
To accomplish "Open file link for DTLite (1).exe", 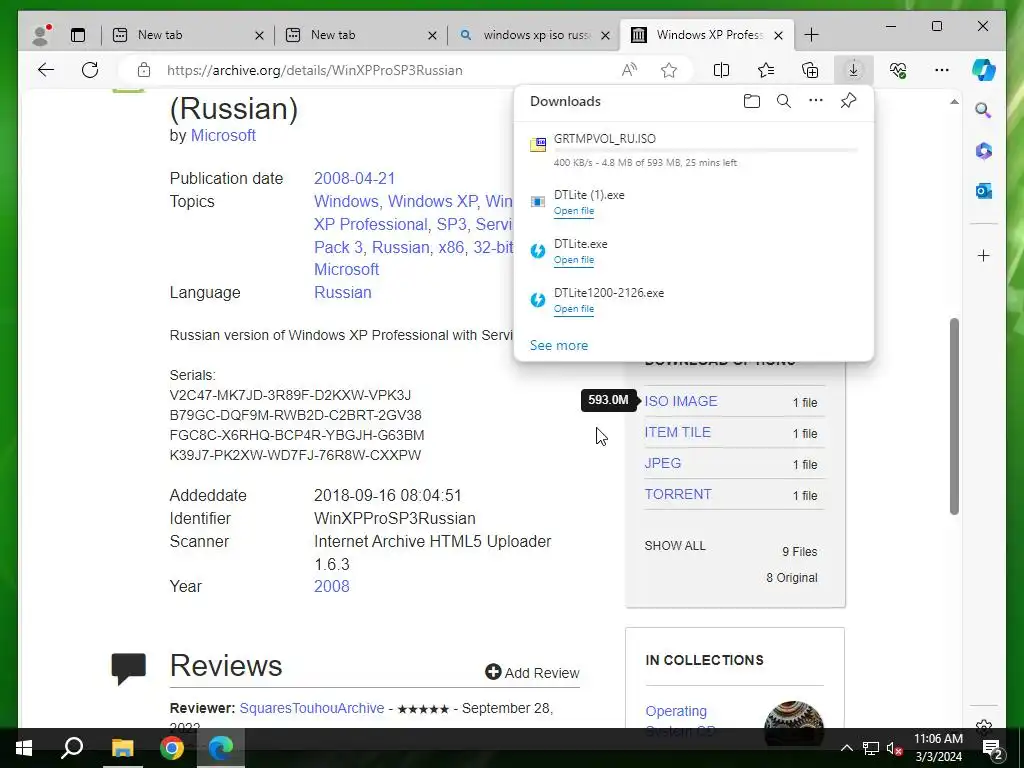I will pyautogui.click(x=574, y=211).
